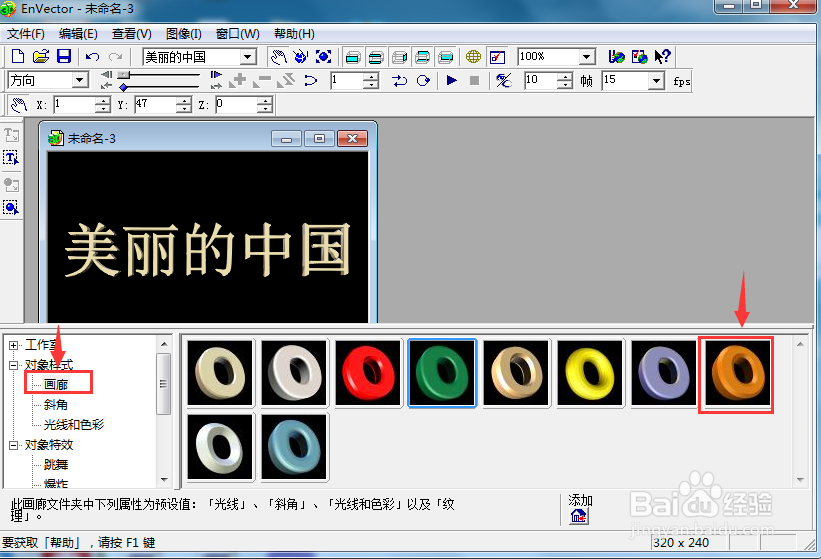Click the Add keyframe plus icon
821x559 pixels.
tap(238, 81)
